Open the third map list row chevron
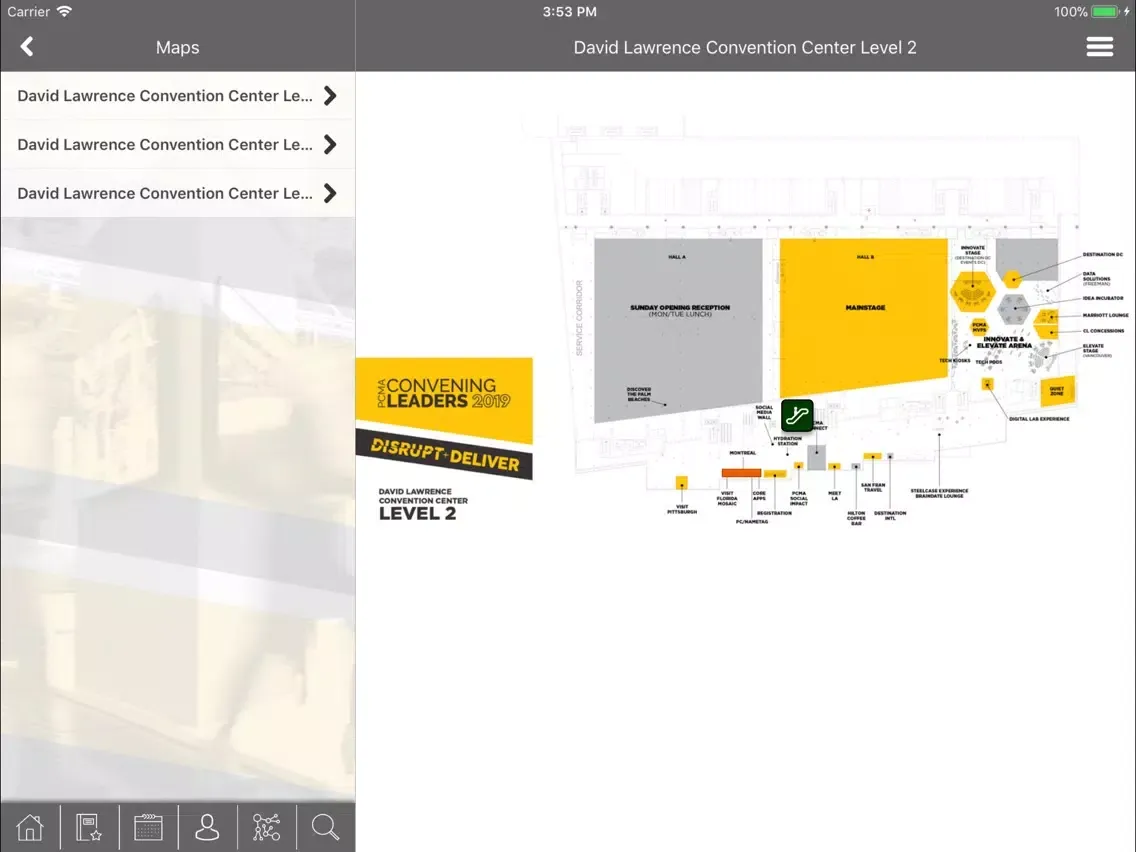 (330, 193)
